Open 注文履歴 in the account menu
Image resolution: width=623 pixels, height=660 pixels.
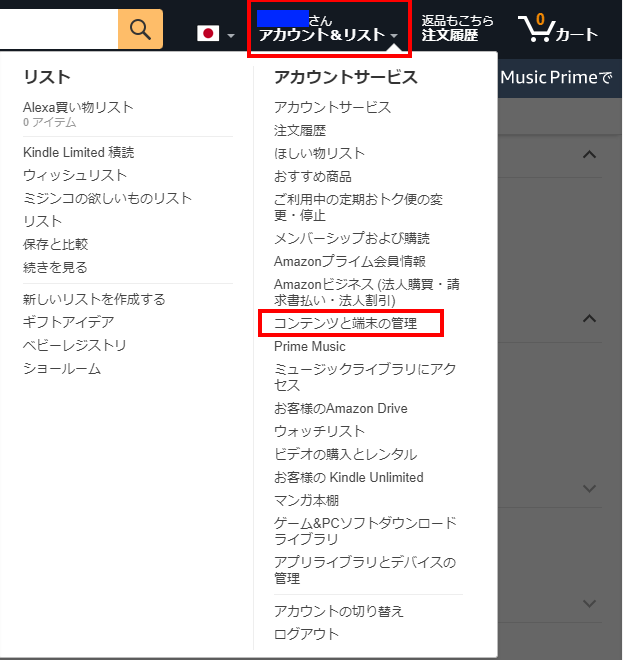pos(300,130)
